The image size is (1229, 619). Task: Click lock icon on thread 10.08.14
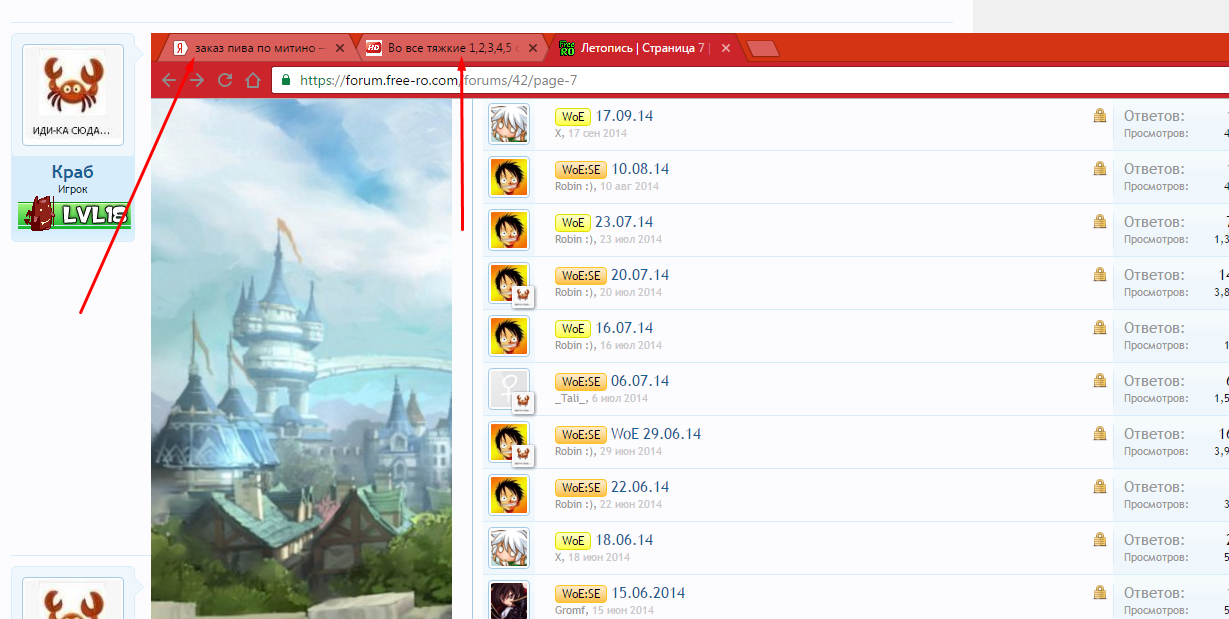pos(1100,169)
